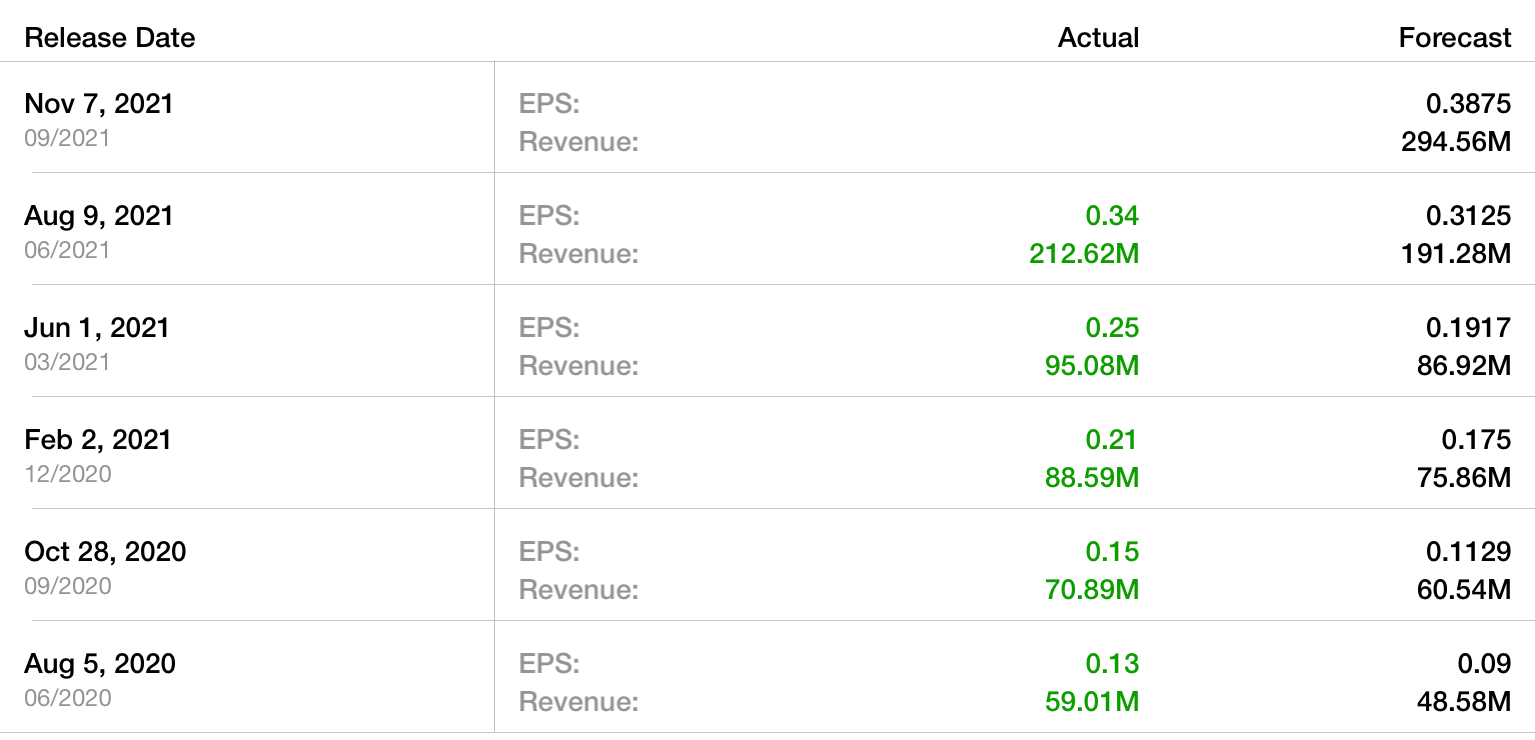This screenshot has width=1535, height=740.
Task: Open the Aug 9, 2021 earnings row
Action: (x=99, y=216)
